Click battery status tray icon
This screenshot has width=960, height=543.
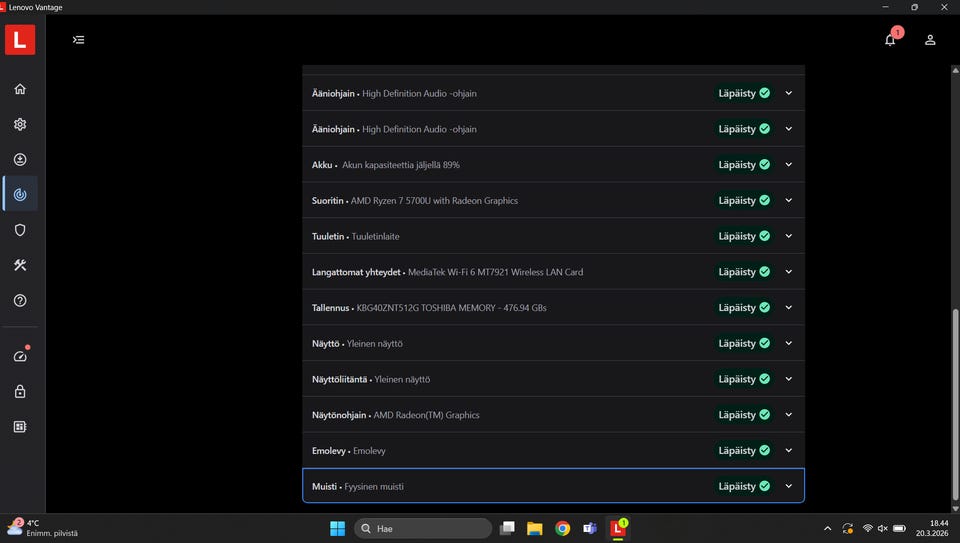(899, 528)
